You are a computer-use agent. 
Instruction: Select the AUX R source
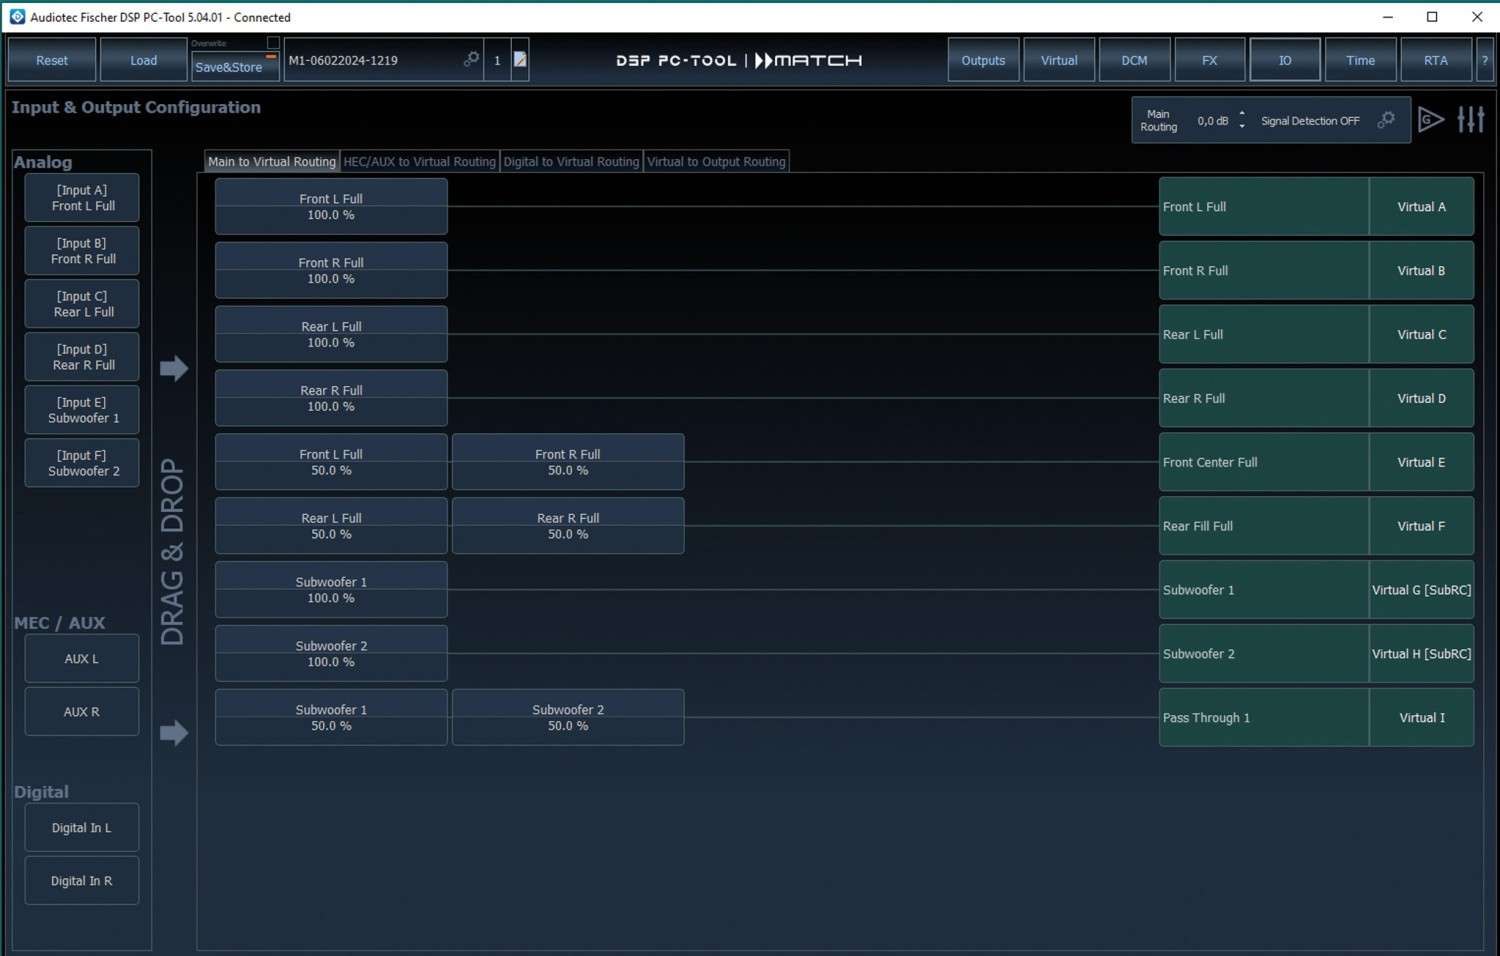pos(82,712)
